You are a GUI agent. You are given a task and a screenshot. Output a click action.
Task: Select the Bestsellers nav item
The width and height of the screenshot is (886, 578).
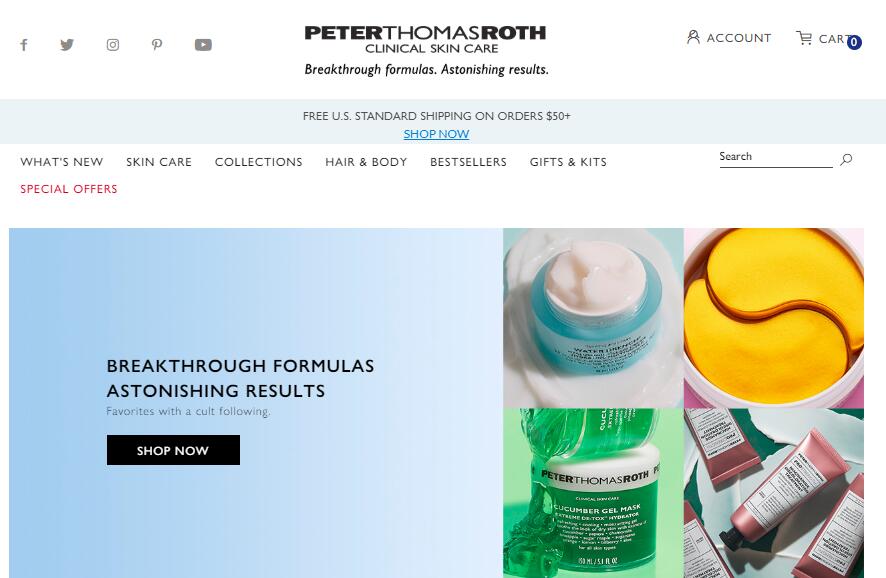(468, 162)
